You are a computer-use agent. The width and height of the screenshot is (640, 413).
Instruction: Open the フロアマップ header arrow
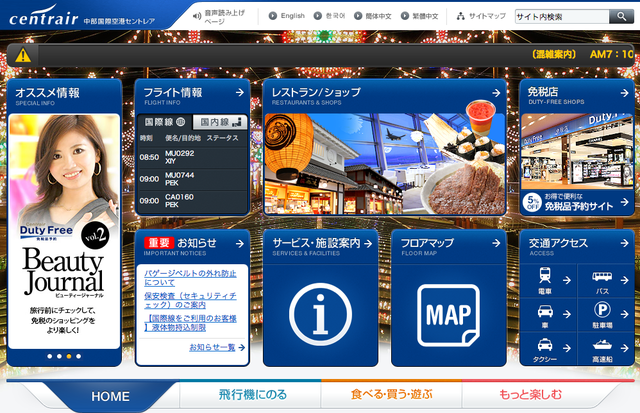(x=496, y=243)
